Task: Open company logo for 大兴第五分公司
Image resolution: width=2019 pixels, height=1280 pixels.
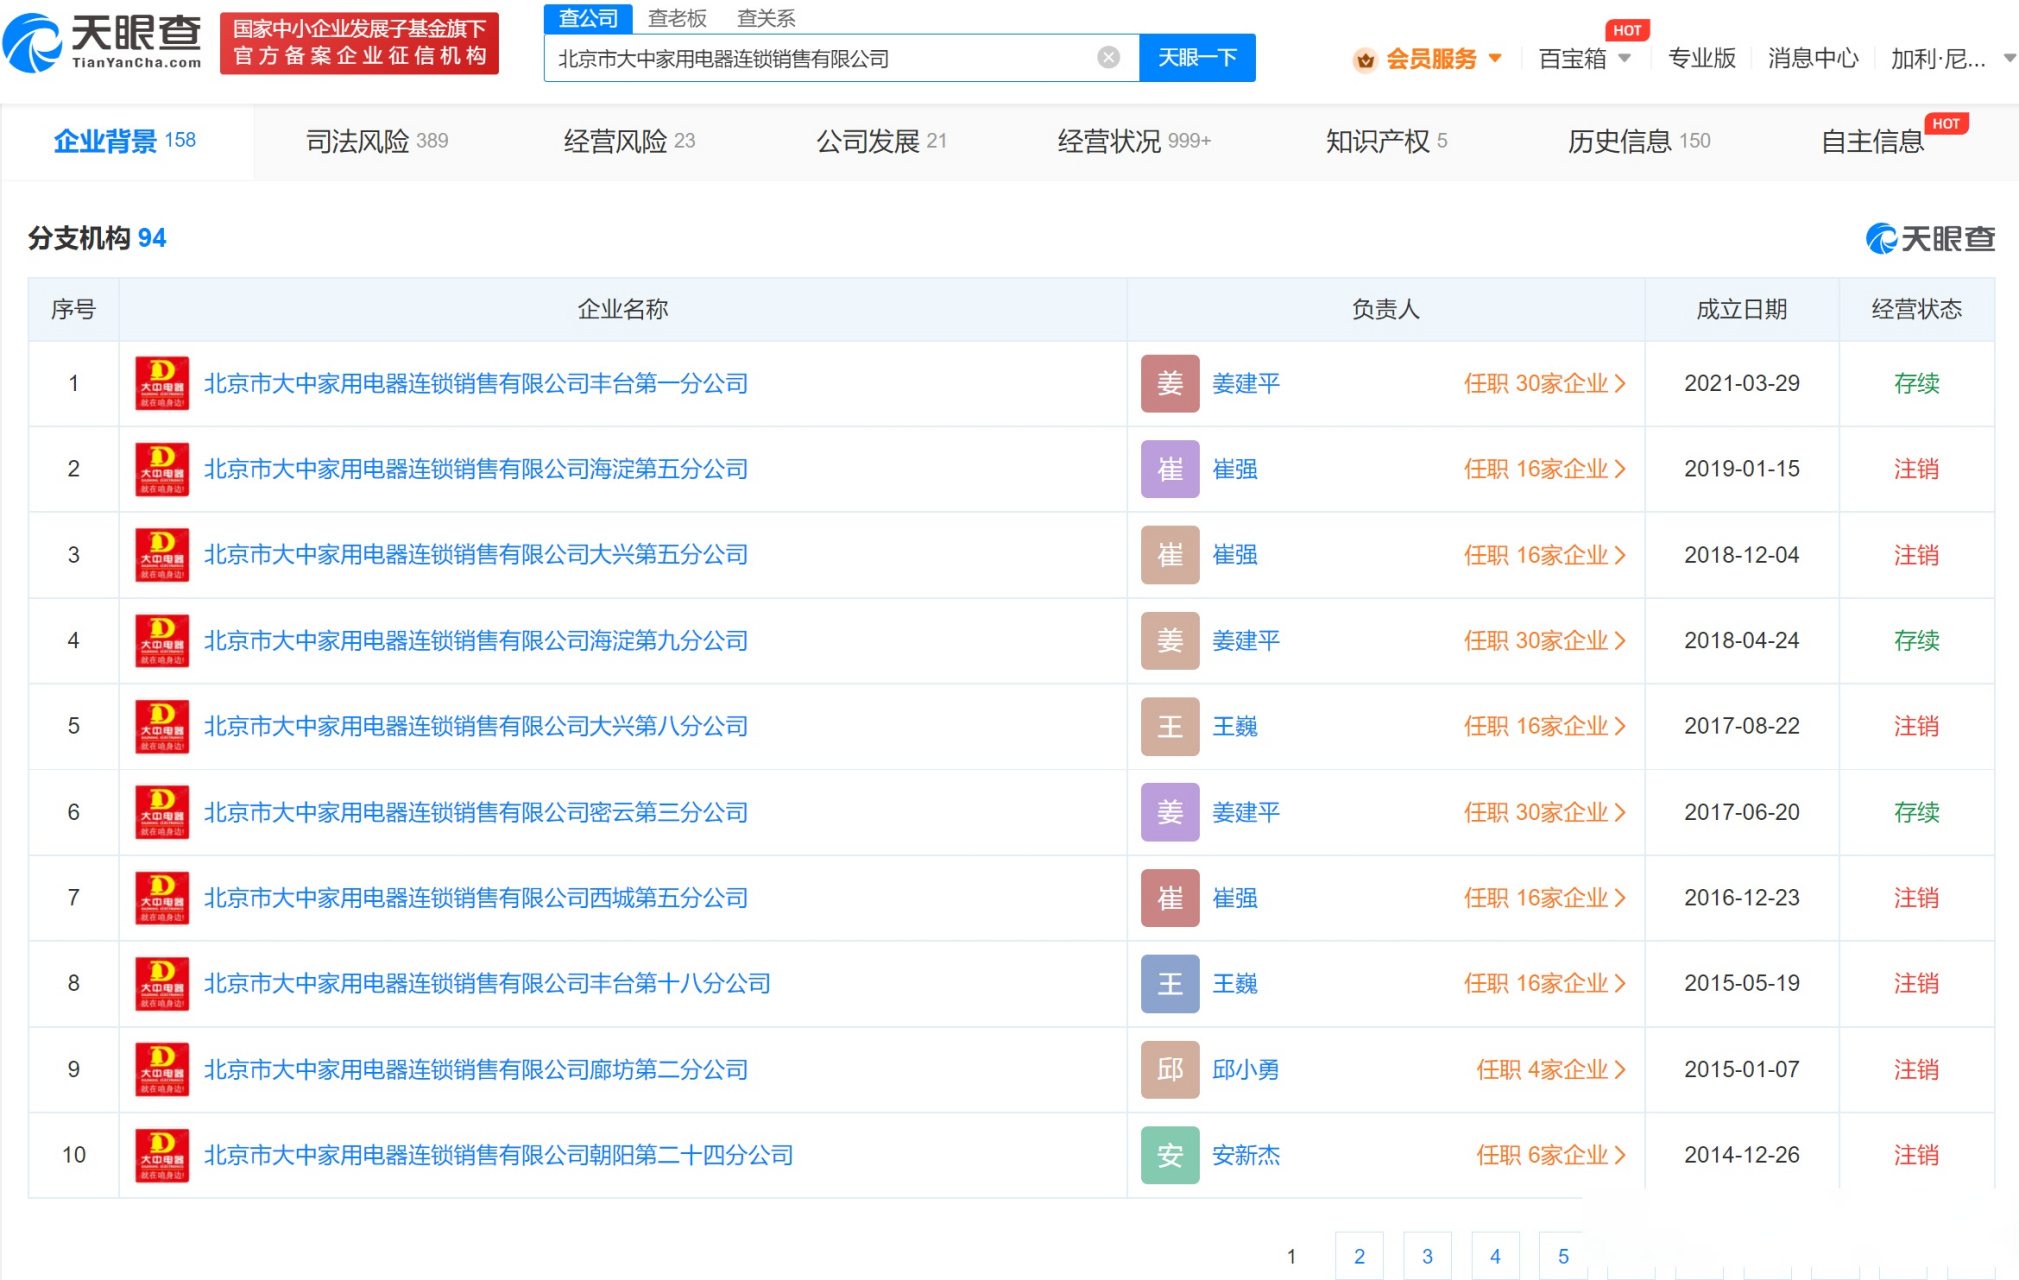Action: tap(162, 555)
